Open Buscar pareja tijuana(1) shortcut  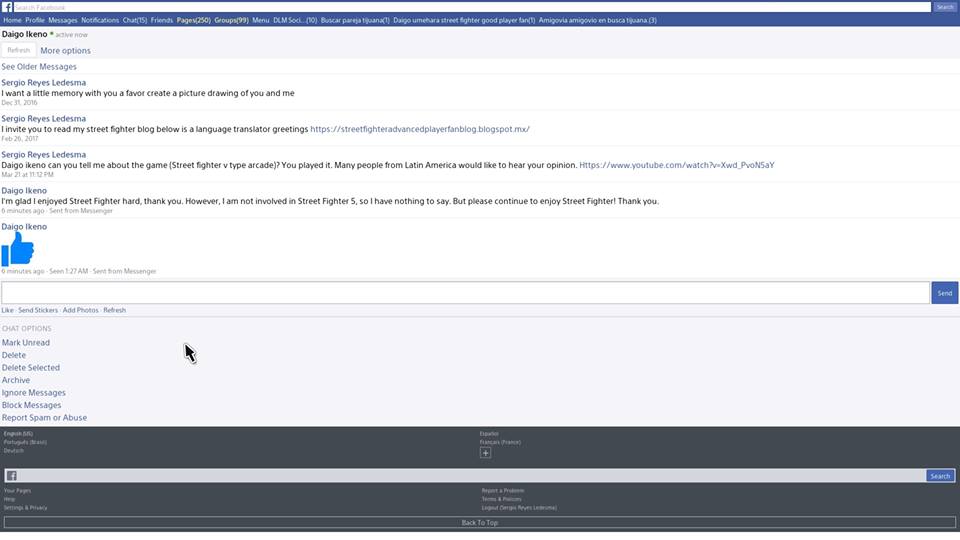coord(355,20)
